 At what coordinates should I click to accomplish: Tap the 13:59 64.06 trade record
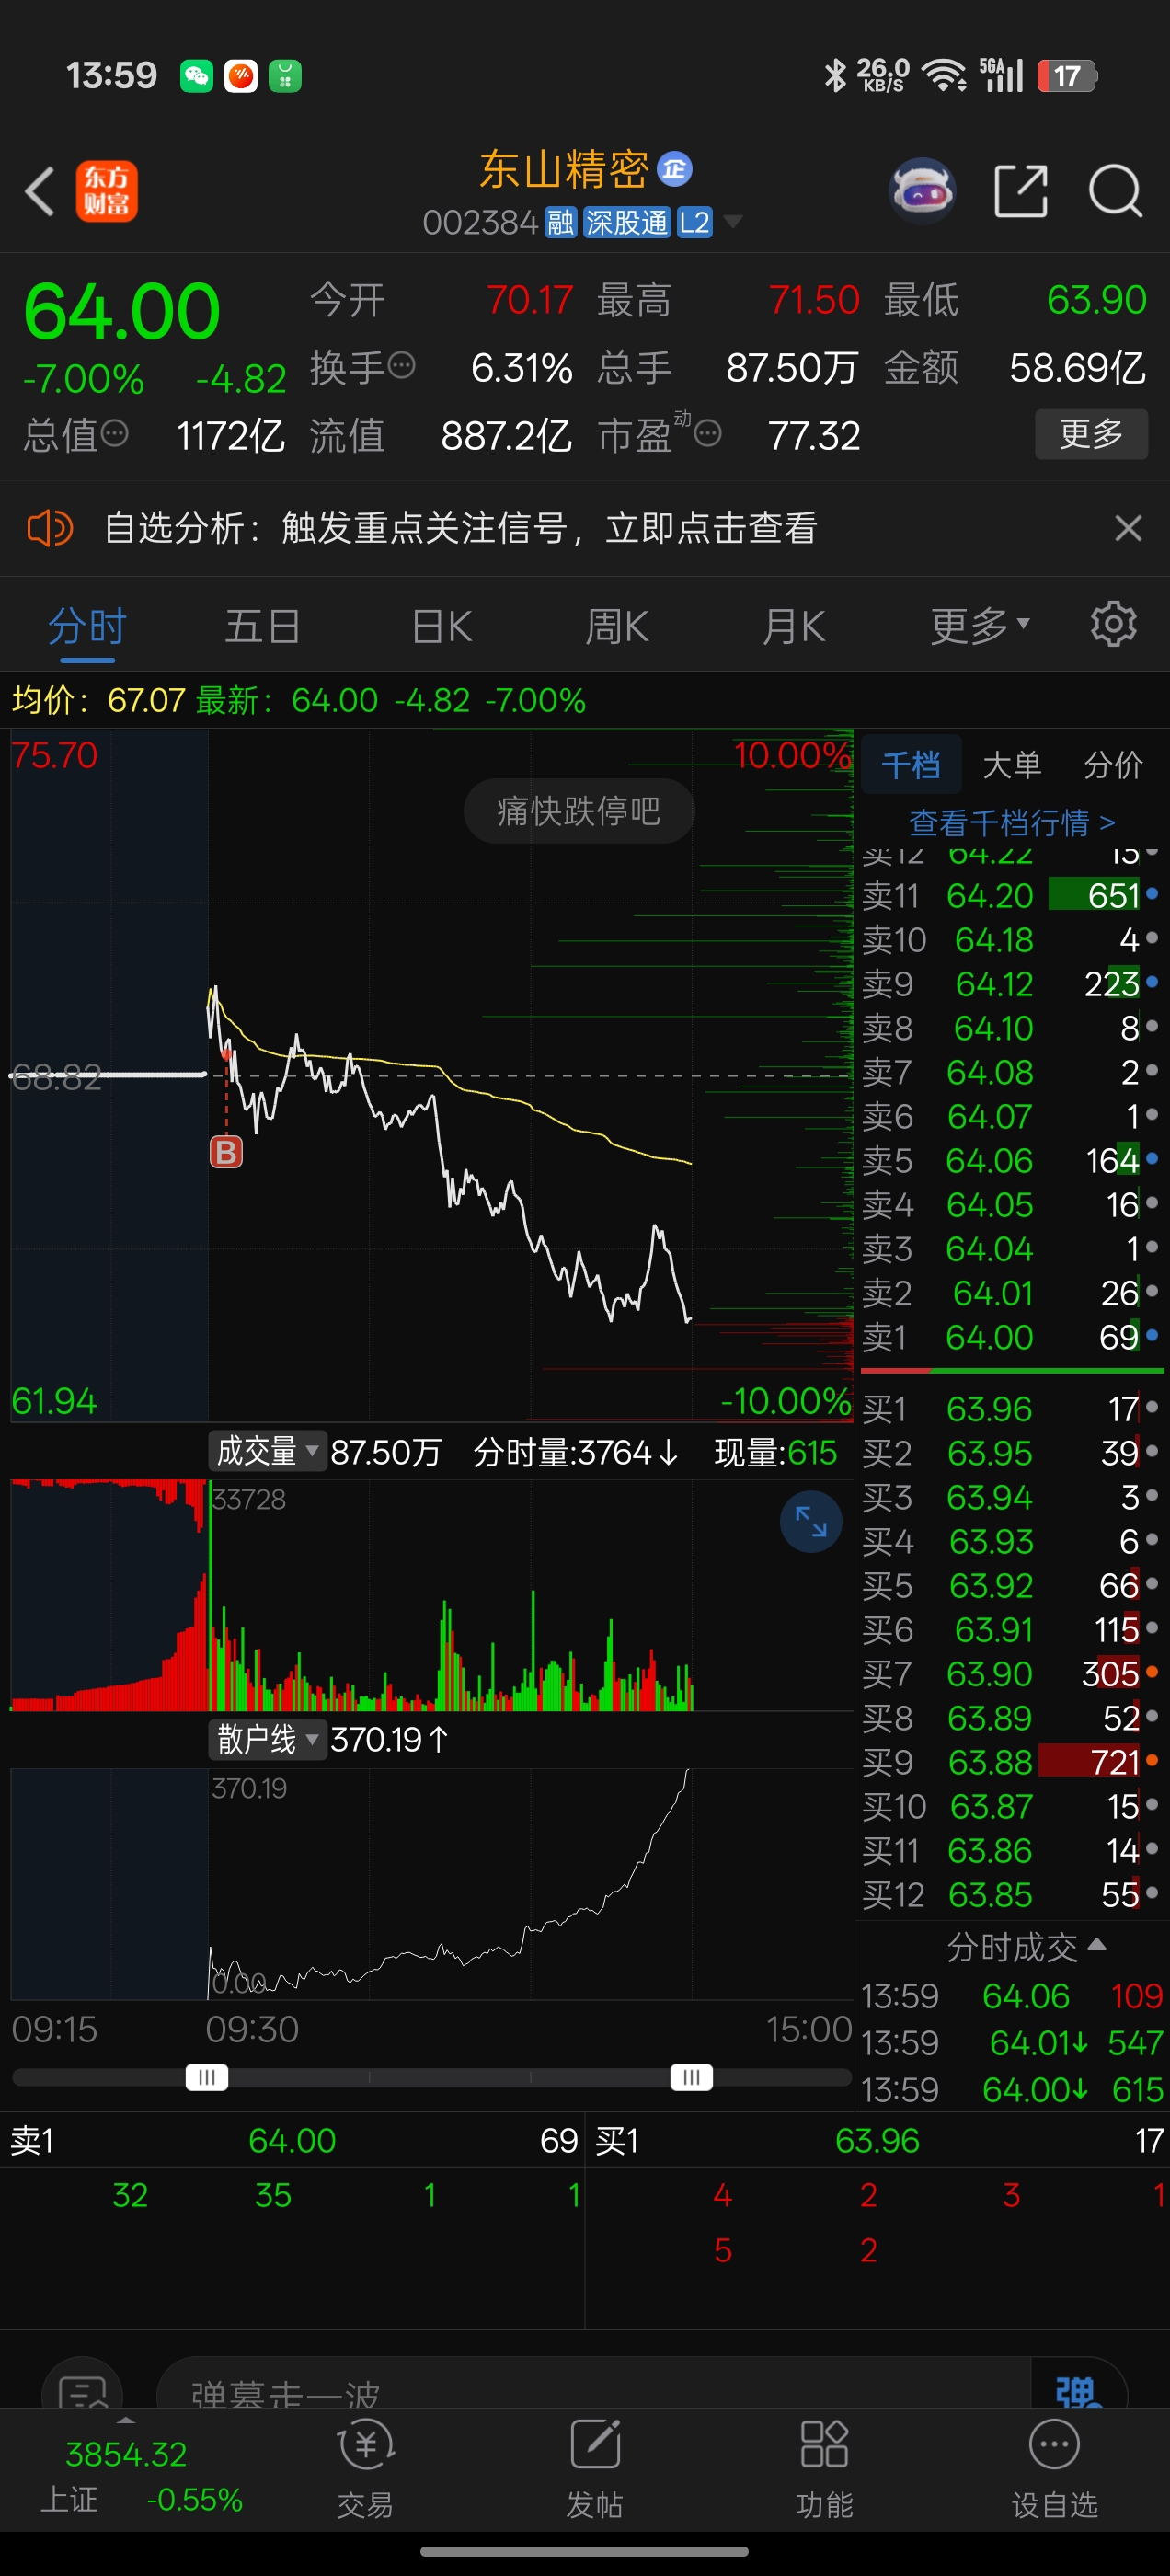[1012, 1996]
